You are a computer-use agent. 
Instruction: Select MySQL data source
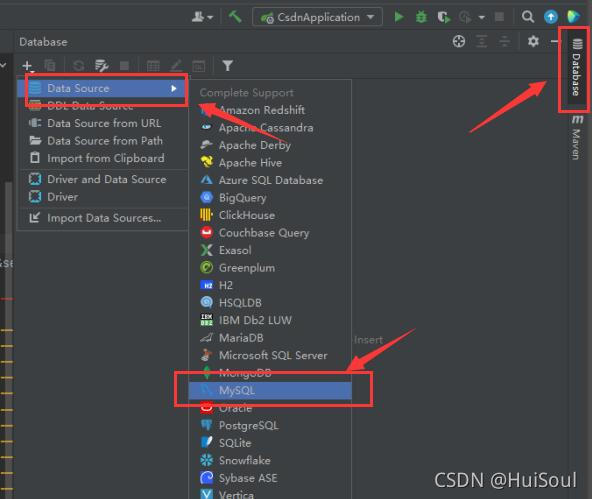point(270,390)
